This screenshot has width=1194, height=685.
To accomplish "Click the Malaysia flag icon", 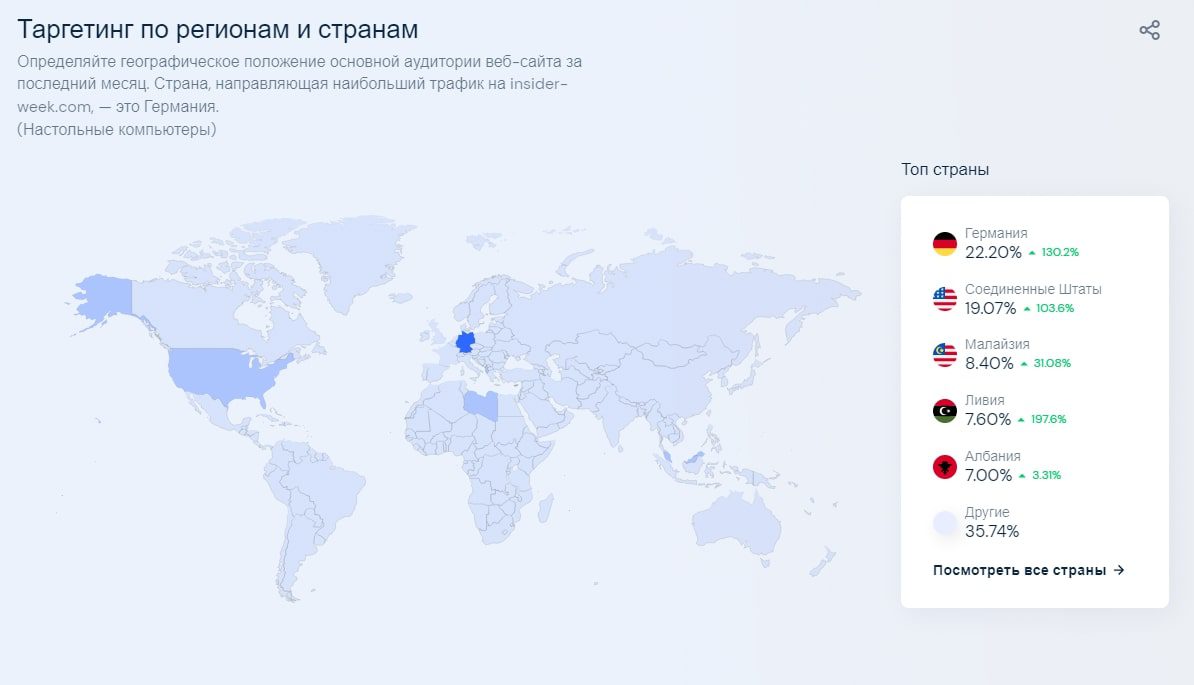I will (x=944, y=355).
